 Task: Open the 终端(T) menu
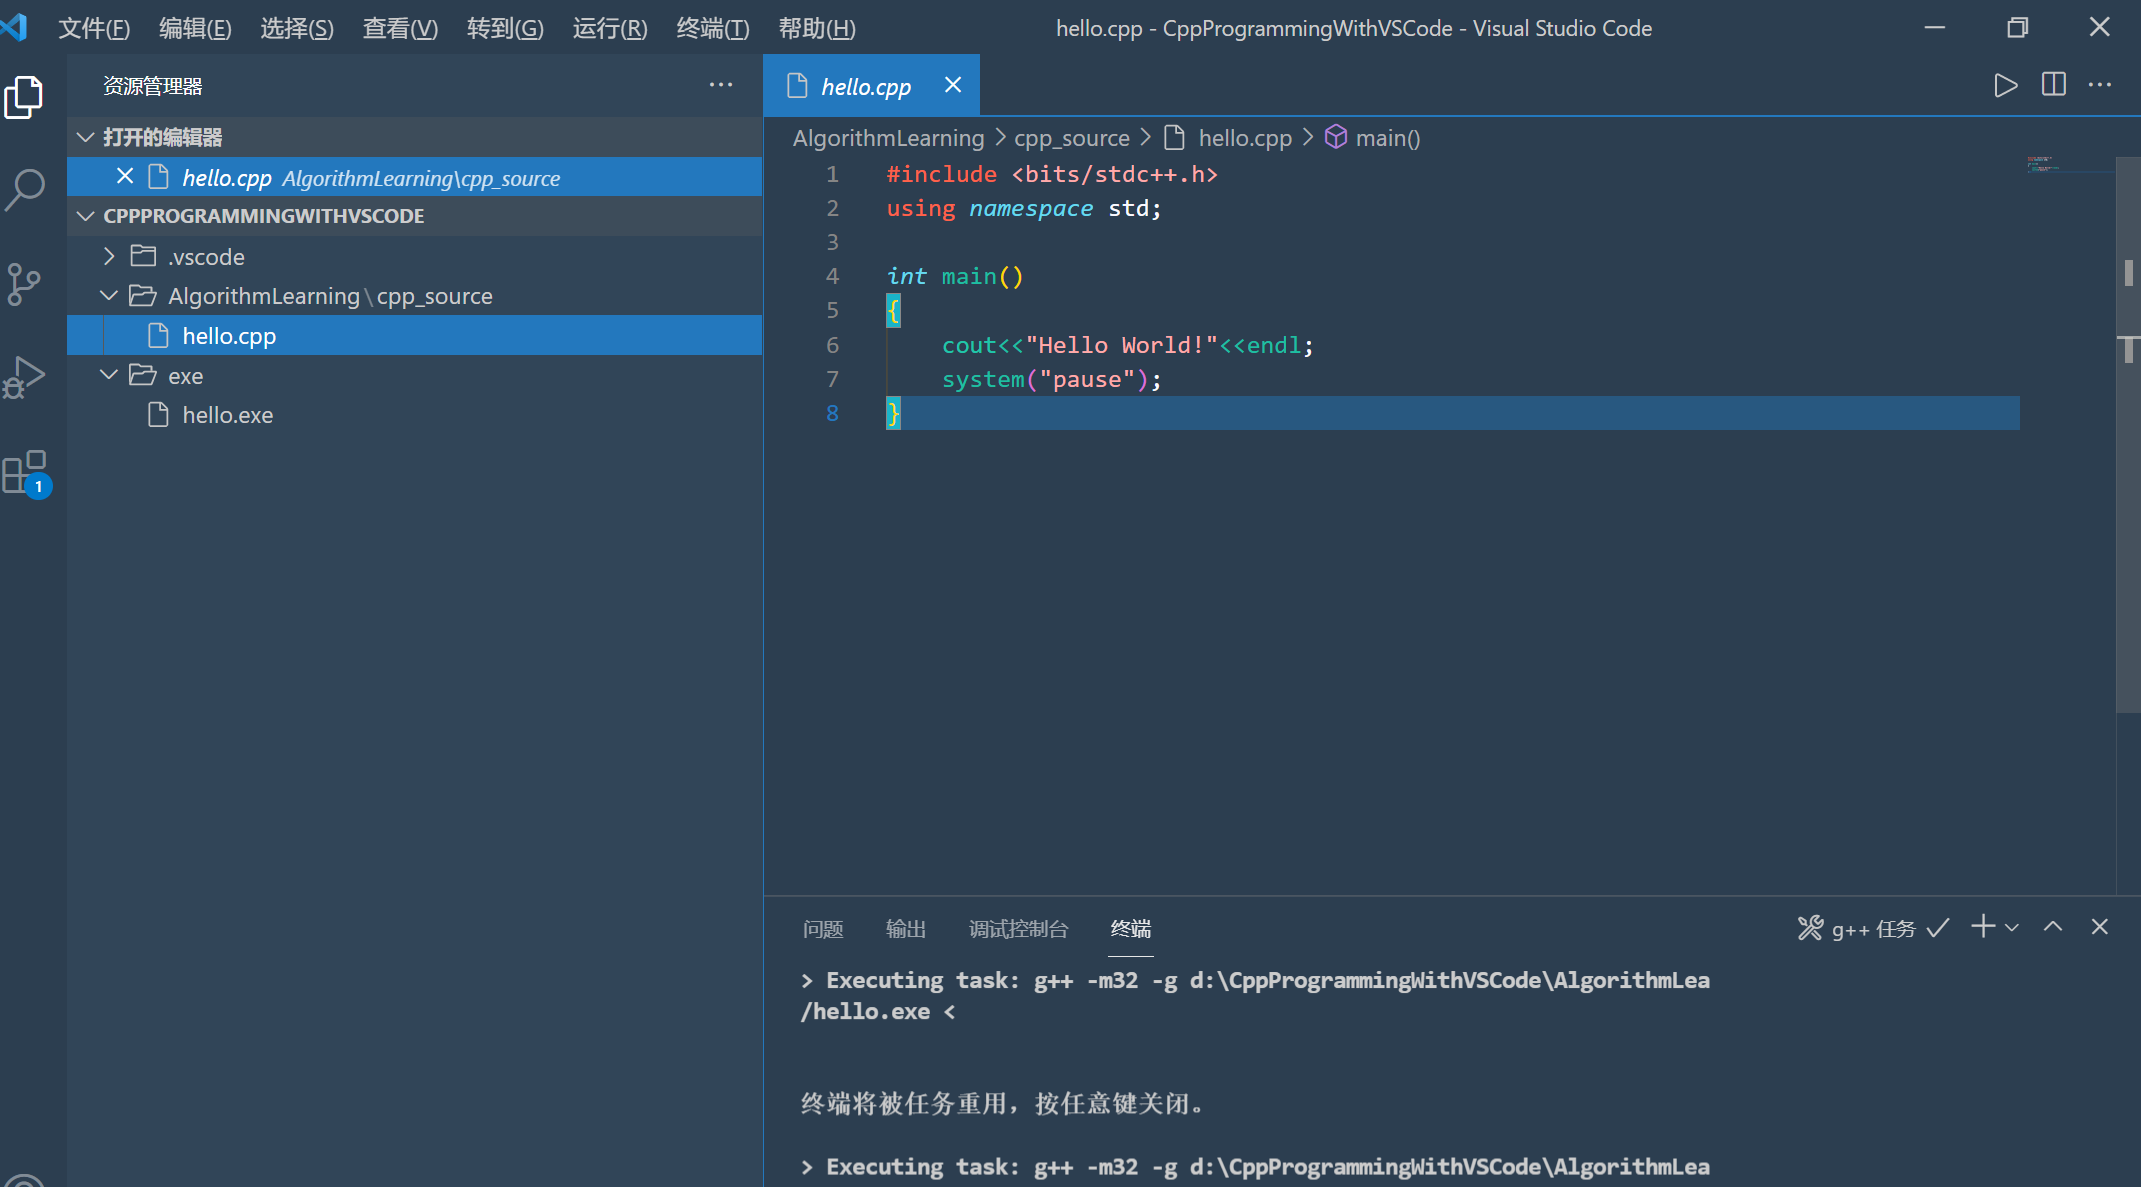(x=712, y=28)
